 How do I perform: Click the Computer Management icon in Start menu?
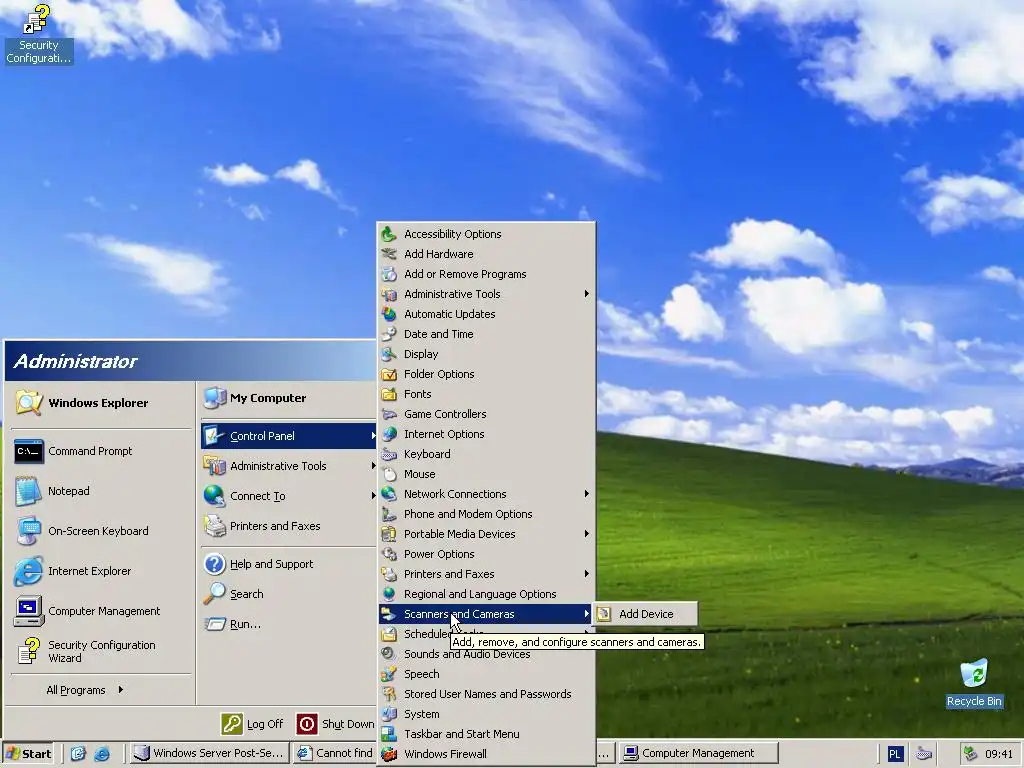pyautogui.click(x=28, y=611)
